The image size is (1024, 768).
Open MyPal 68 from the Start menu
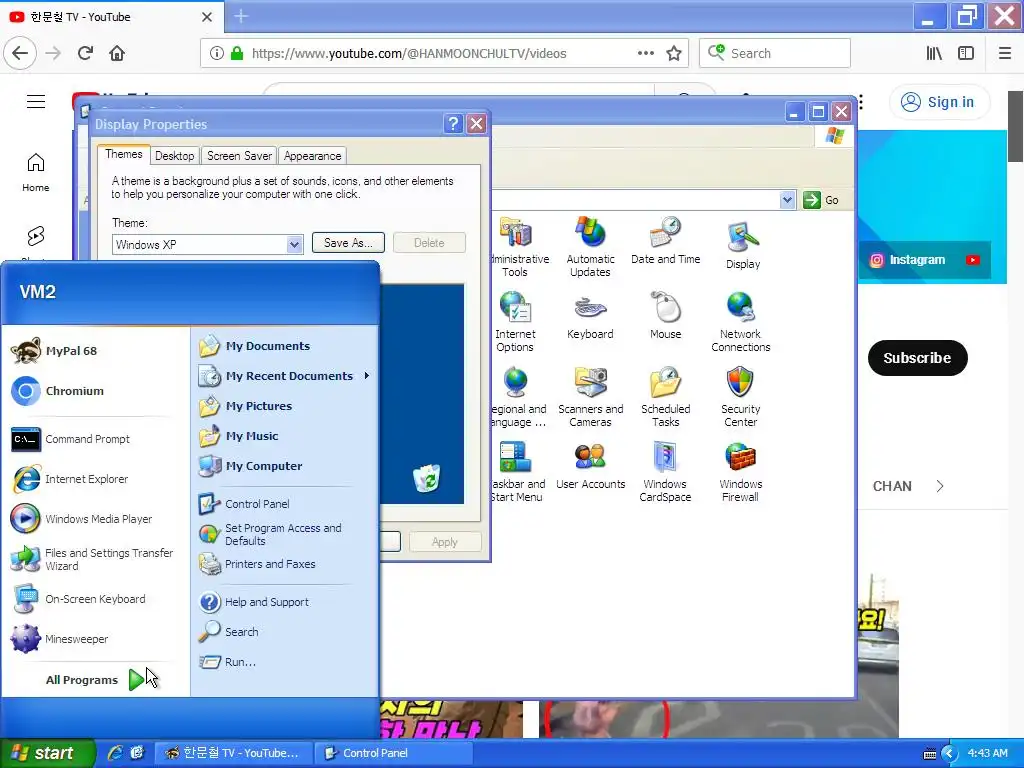pos(55,351)
